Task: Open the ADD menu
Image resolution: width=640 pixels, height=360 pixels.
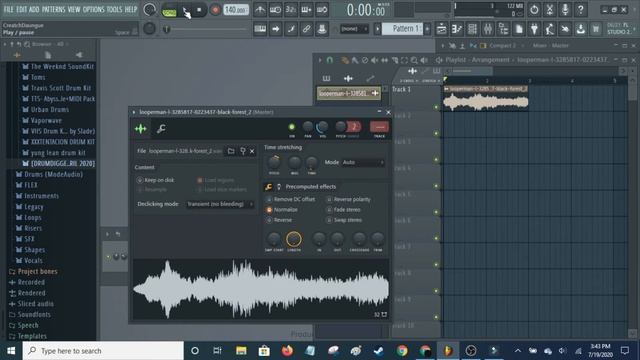Action: 34,9
